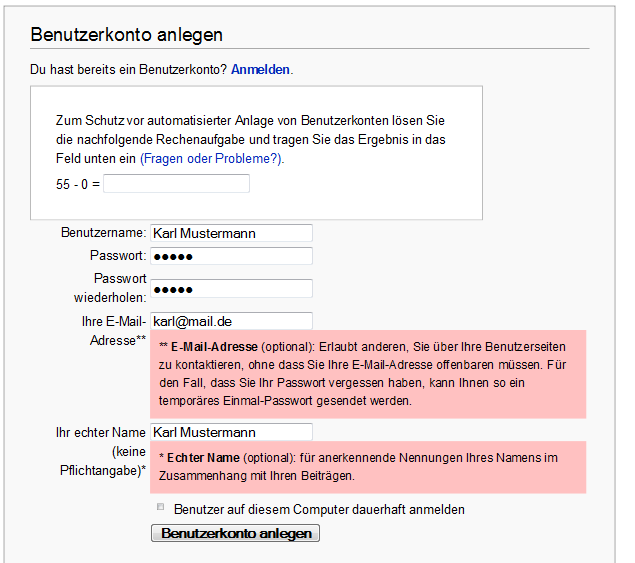This screenshot has width=635, height=563.
Task: Click the 'Benutzername:' field label
Action: [103, 233]
